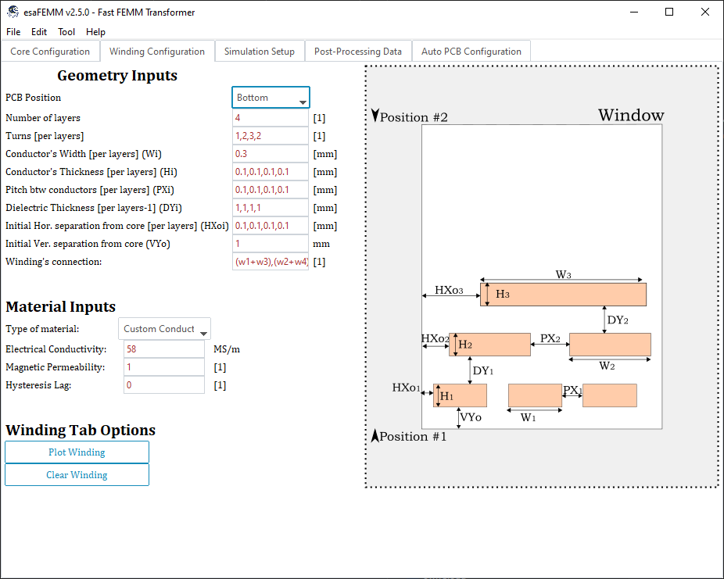Viewport: 724px width, 579px height.
Task: Minimize the esaFEMM window
Action: coord(634,12)
